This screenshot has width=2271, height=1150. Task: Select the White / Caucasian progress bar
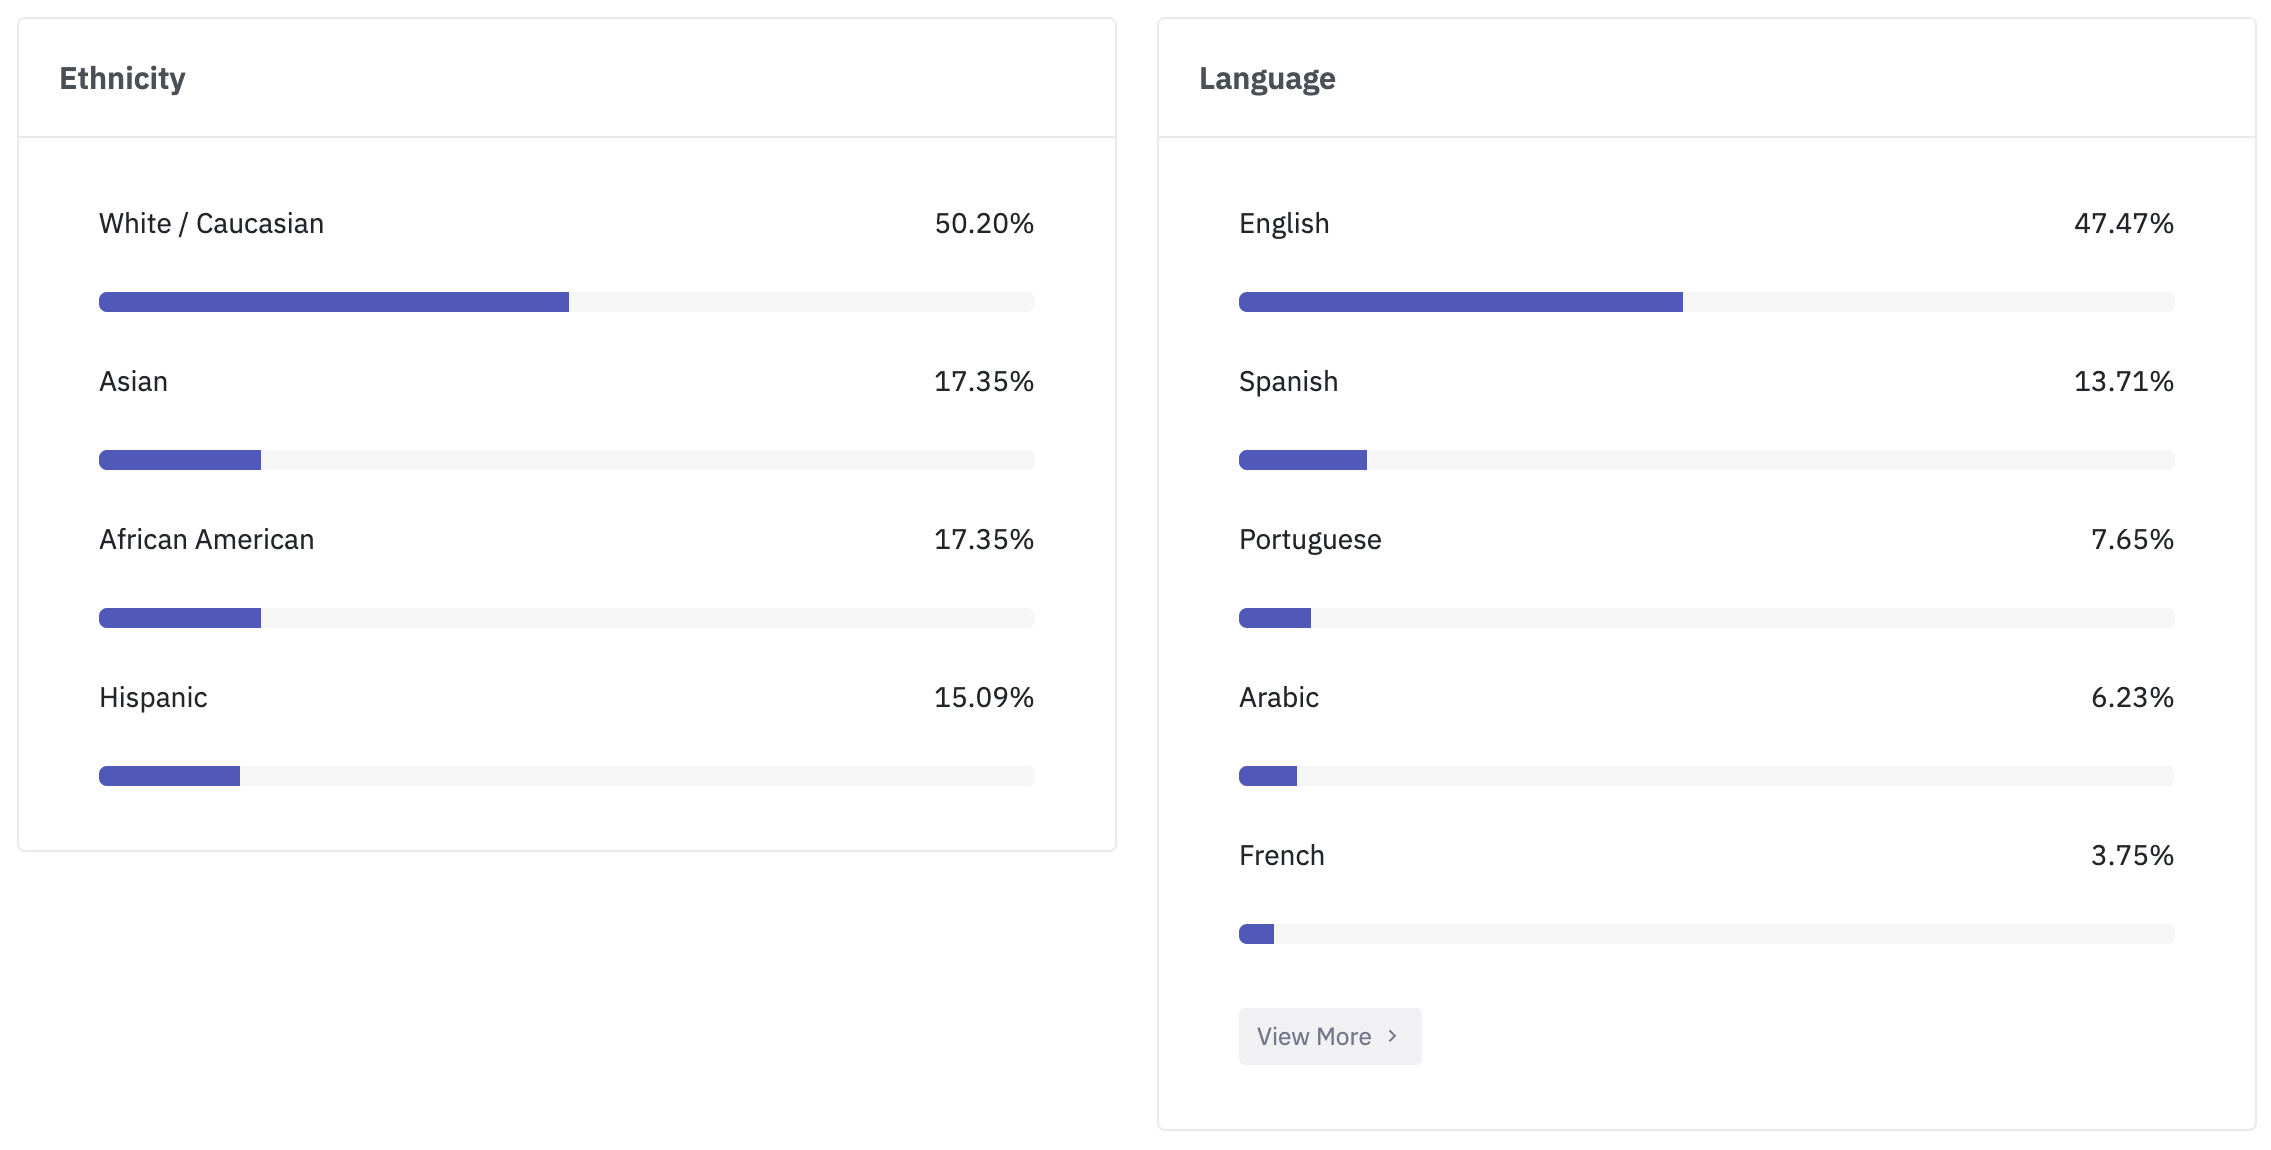pos(566,302)
